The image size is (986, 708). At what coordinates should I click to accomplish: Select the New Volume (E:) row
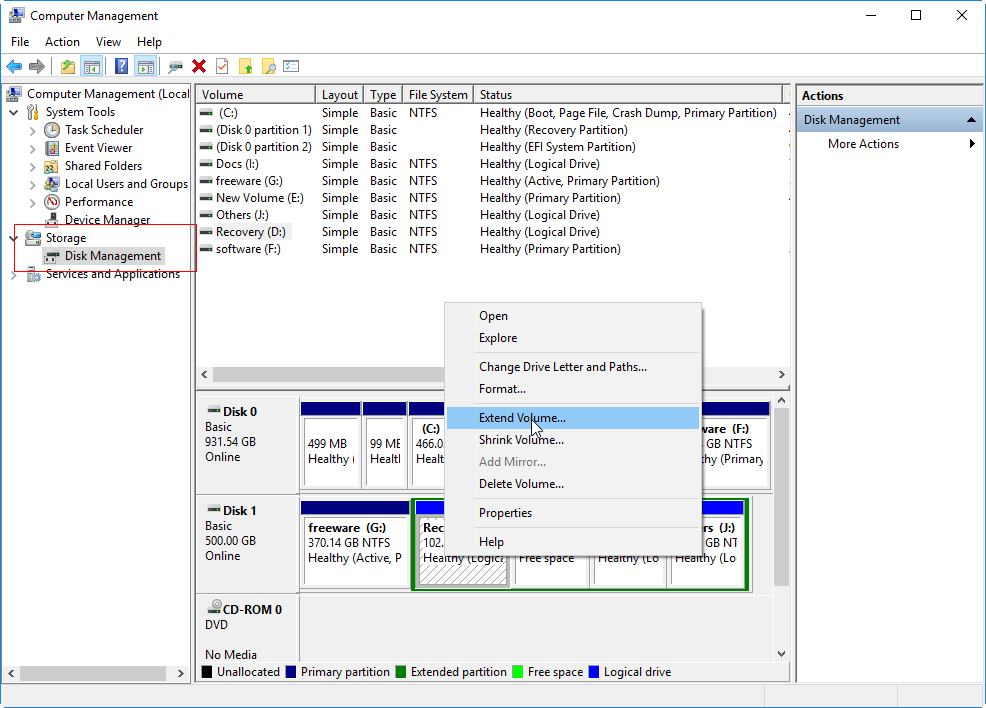click(x=259, y=198)
